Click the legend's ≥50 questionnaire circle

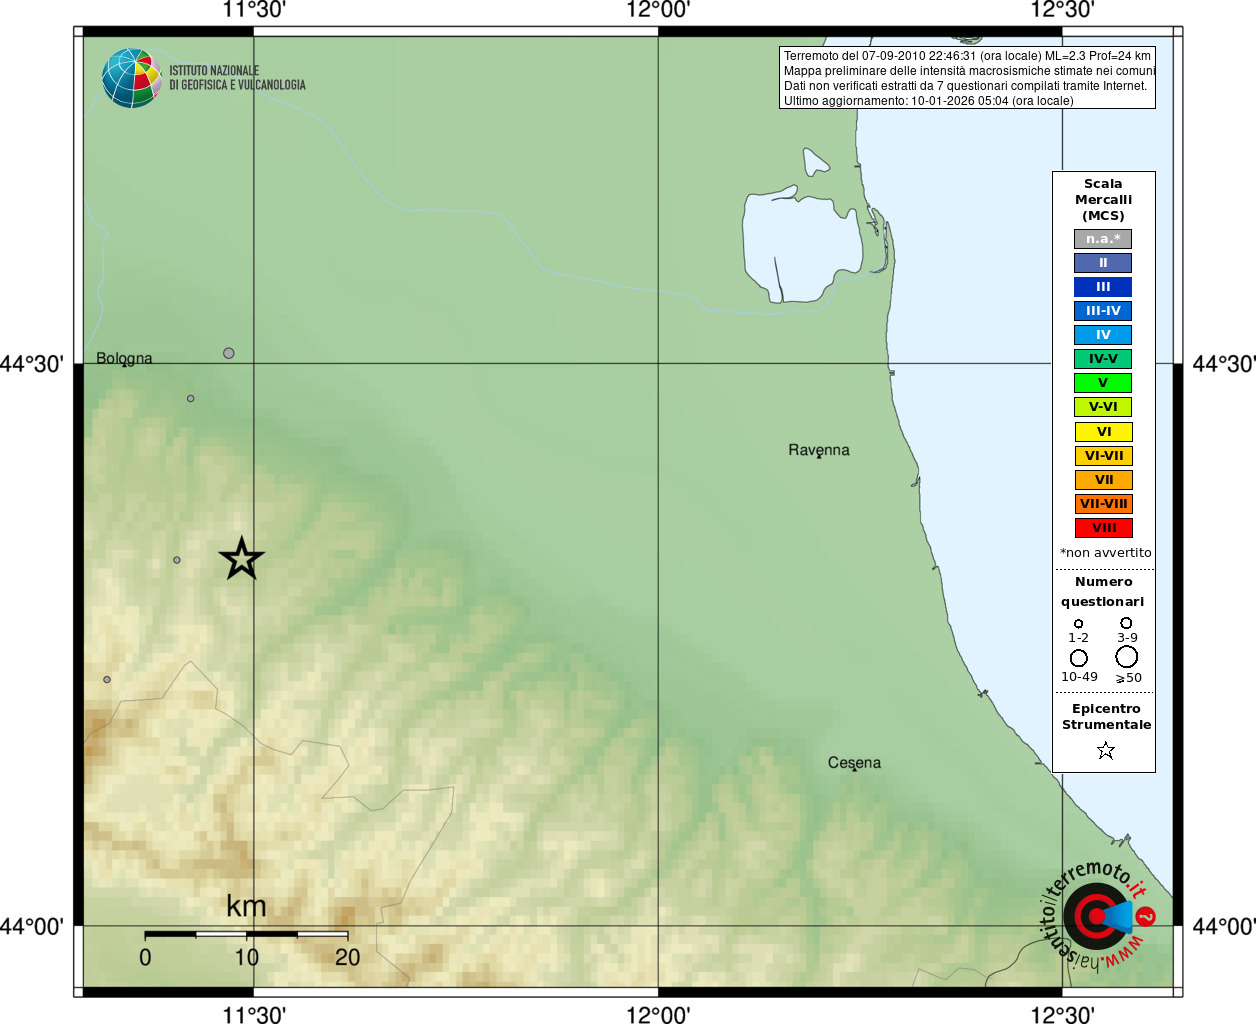pyautogui.click(x=1127, y=657)
